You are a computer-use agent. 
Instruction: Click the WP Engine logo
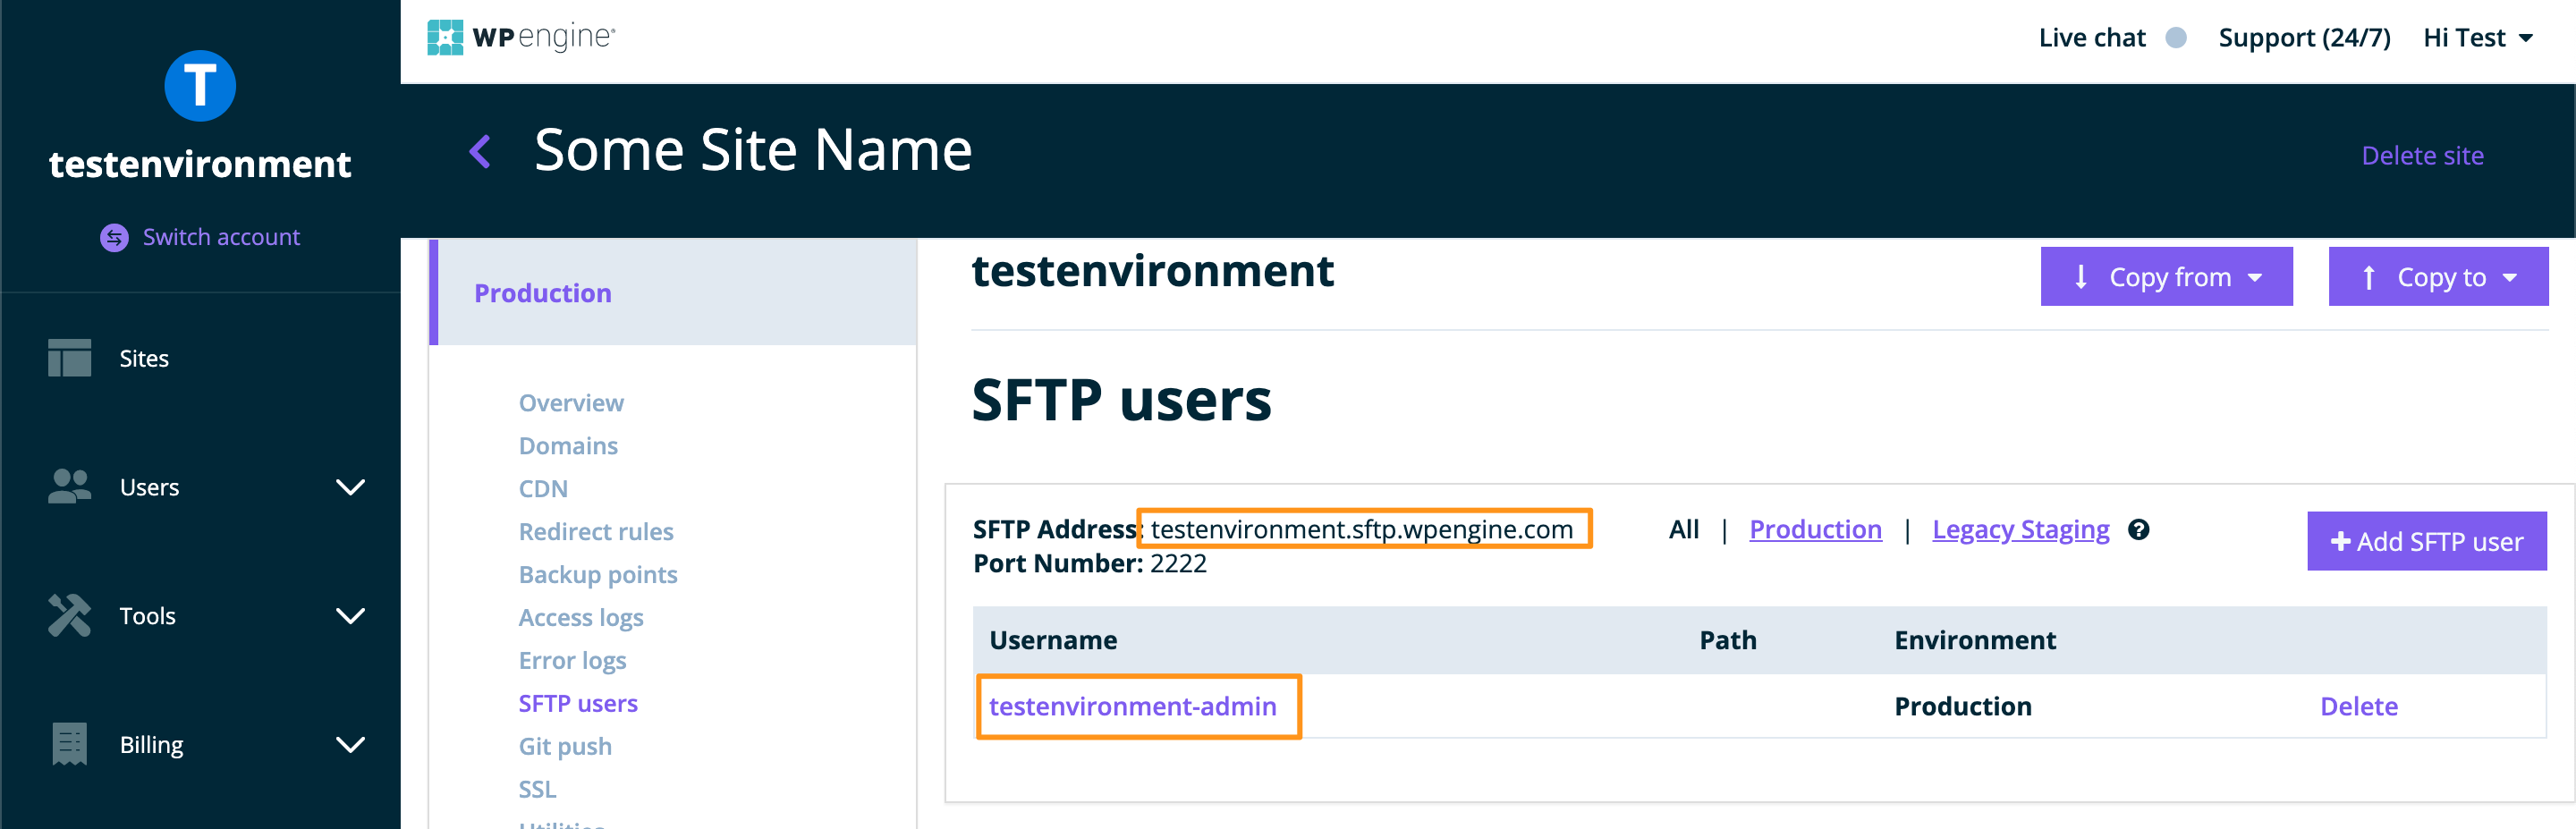521,38
